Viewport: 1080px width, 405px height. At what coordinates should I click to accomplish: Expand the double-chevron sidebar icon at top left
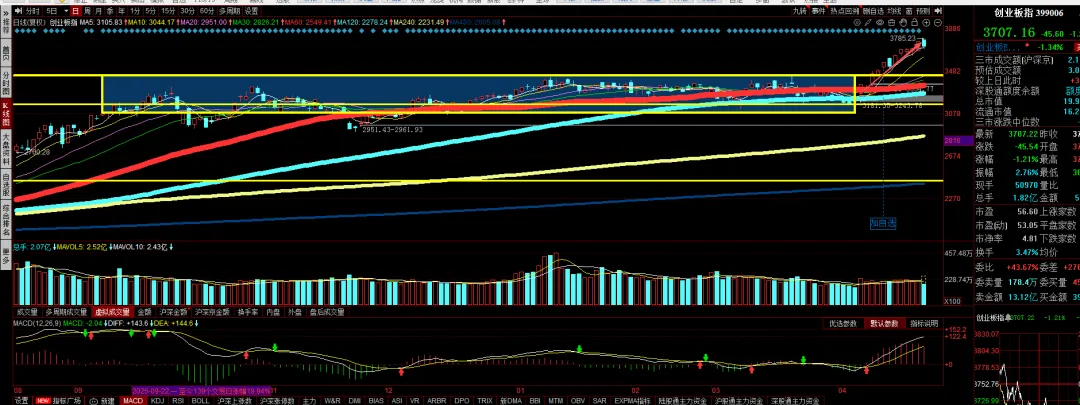[6, 13]
